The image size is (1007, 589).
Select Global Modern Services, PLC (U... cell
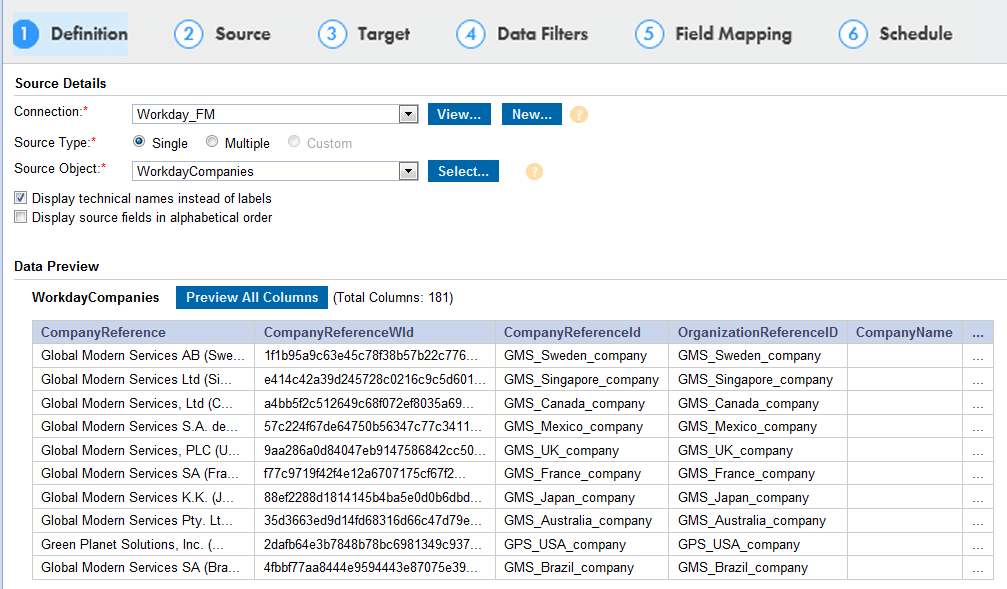tap(144, 450)
